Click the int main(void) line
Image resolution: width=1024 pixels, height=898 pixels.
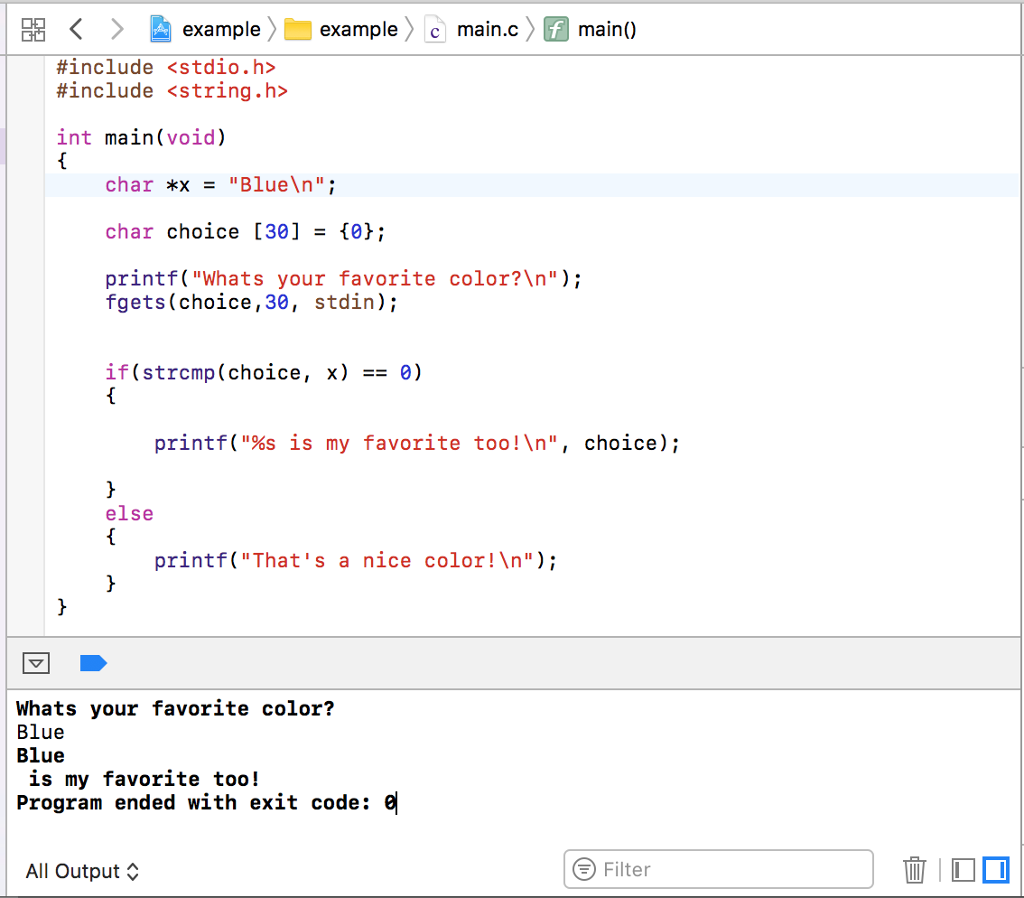click(141, 138)
